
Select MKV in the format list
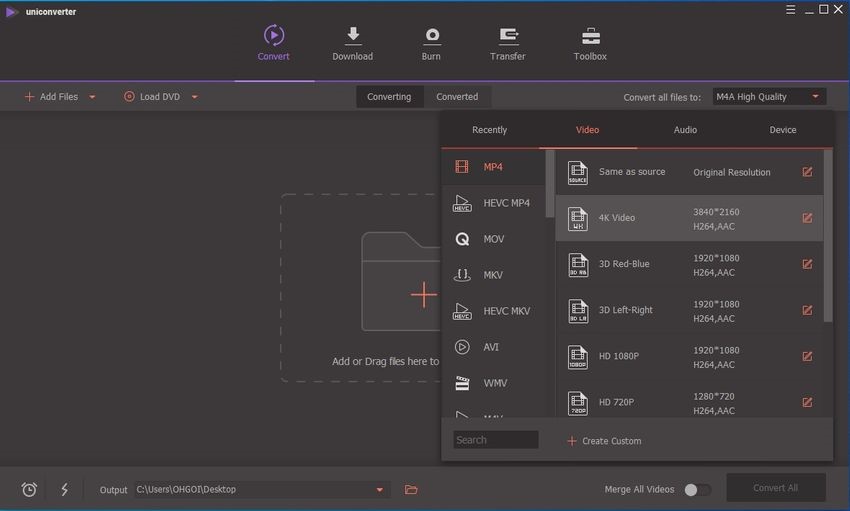tap(493, 275)
